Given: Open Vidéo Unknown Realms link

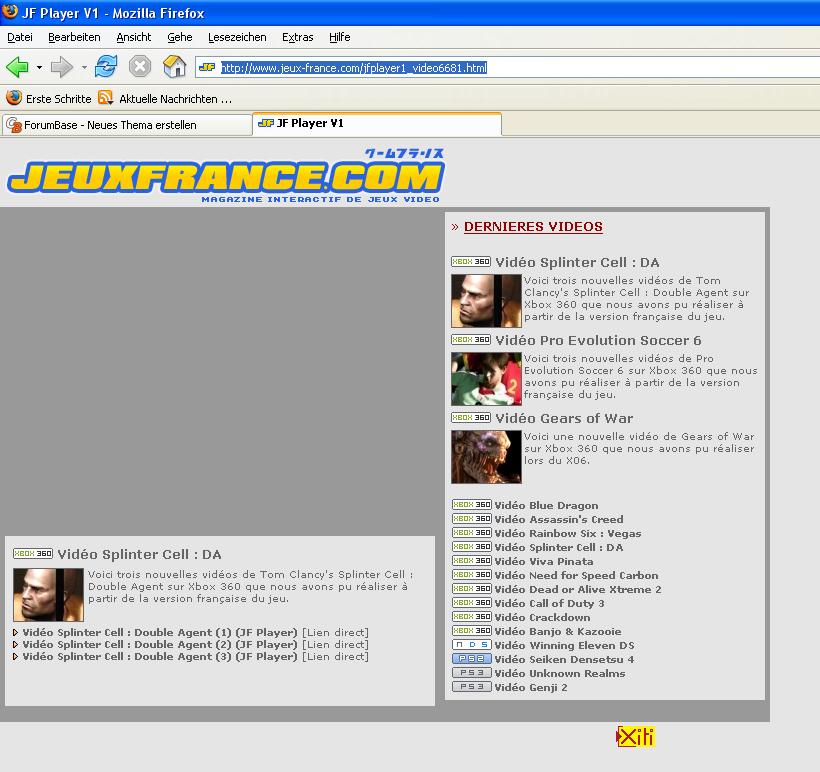Looking at the screenshot, I should [x=560, y=673].
